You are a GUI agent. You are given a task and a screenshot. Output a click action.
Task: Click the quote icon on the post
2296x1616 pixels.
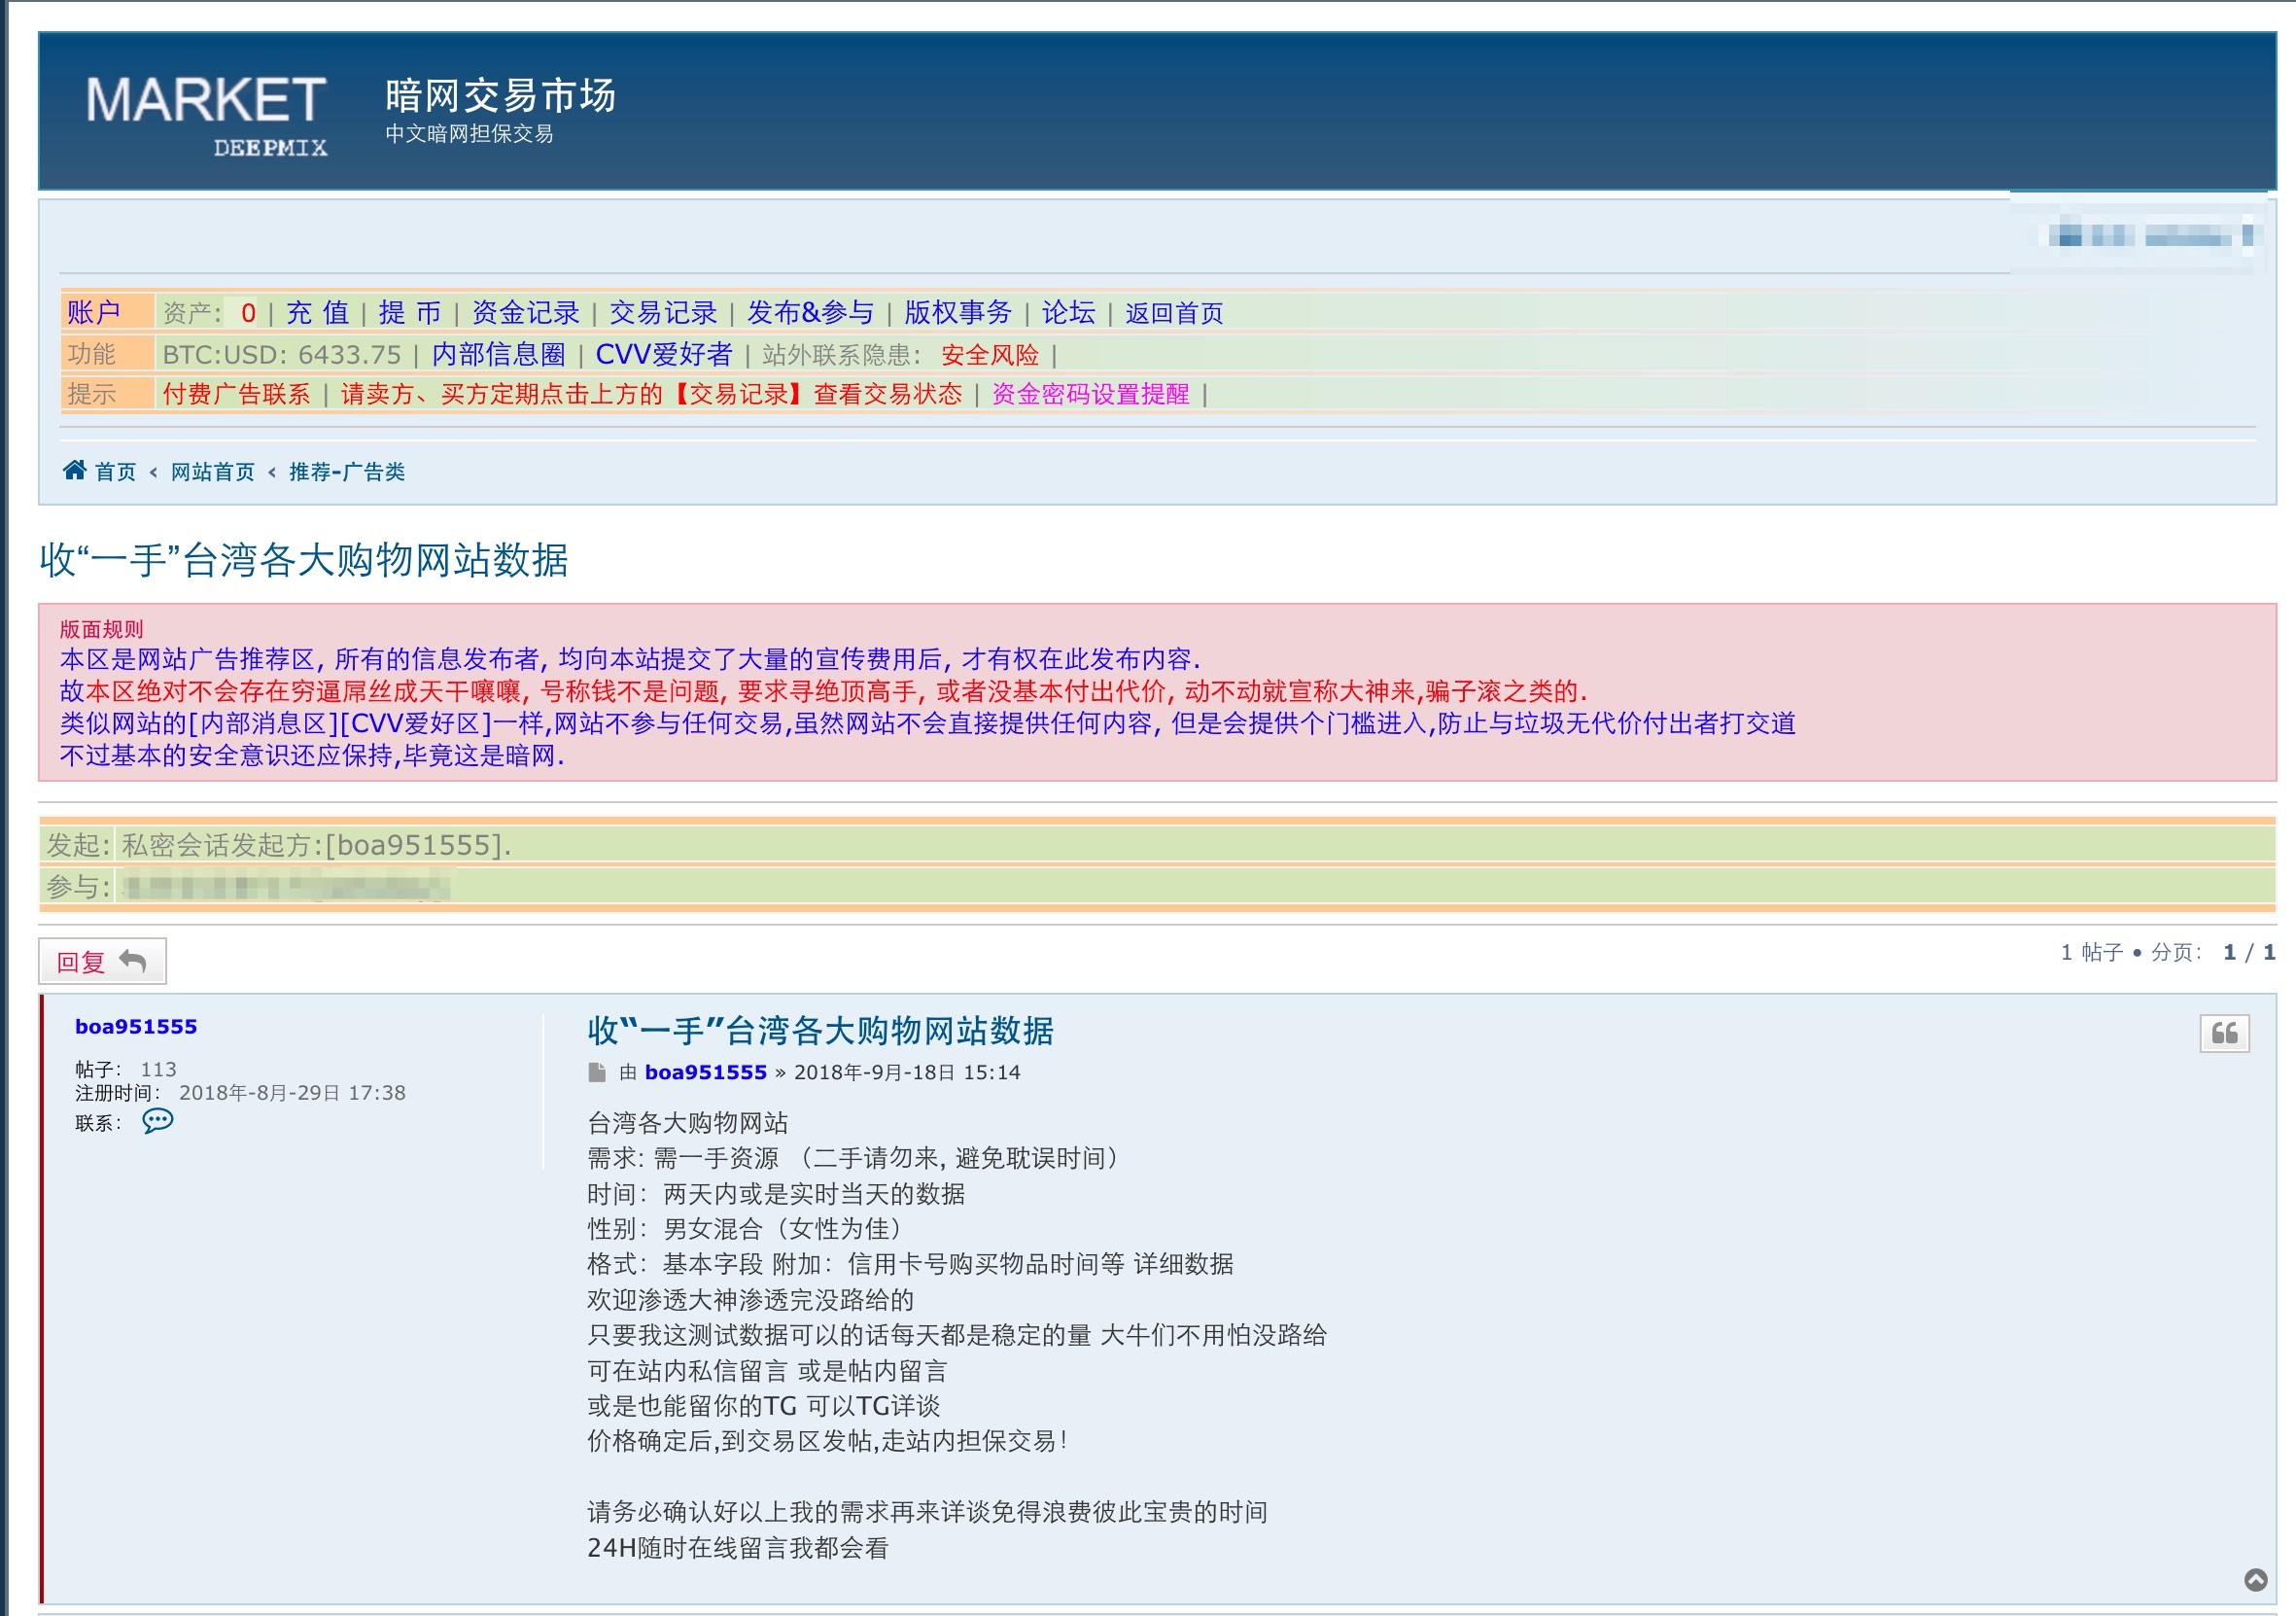(x=2224, y=1033)
